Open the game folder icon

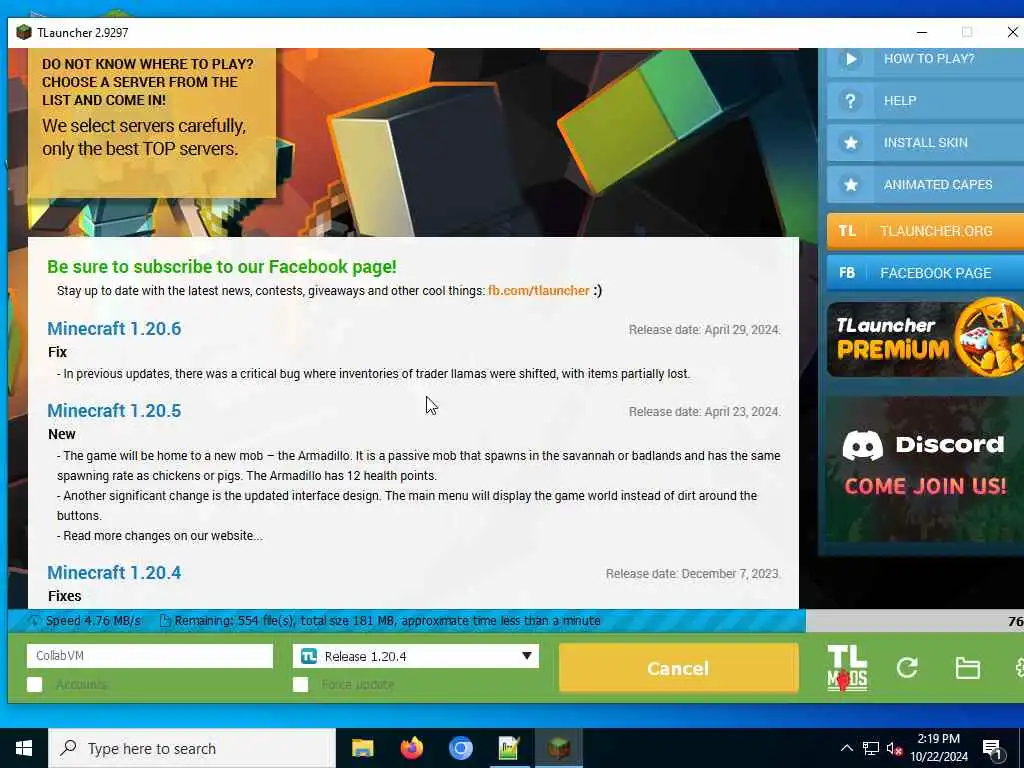click(967, 668)
